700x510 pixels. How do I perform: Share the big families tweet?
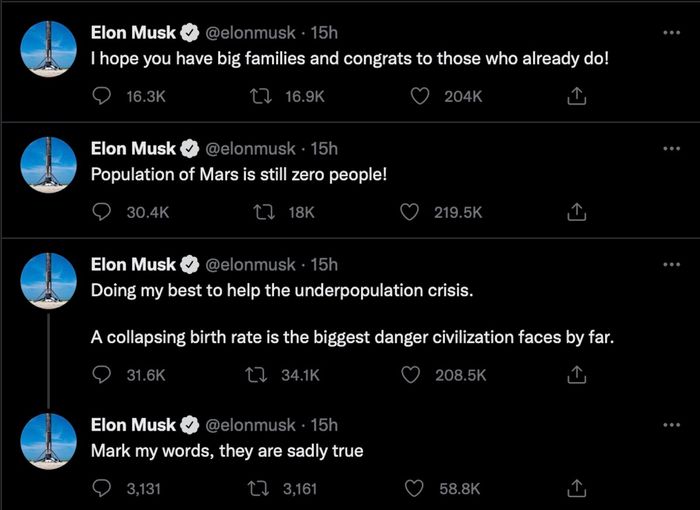pos(576,96)
